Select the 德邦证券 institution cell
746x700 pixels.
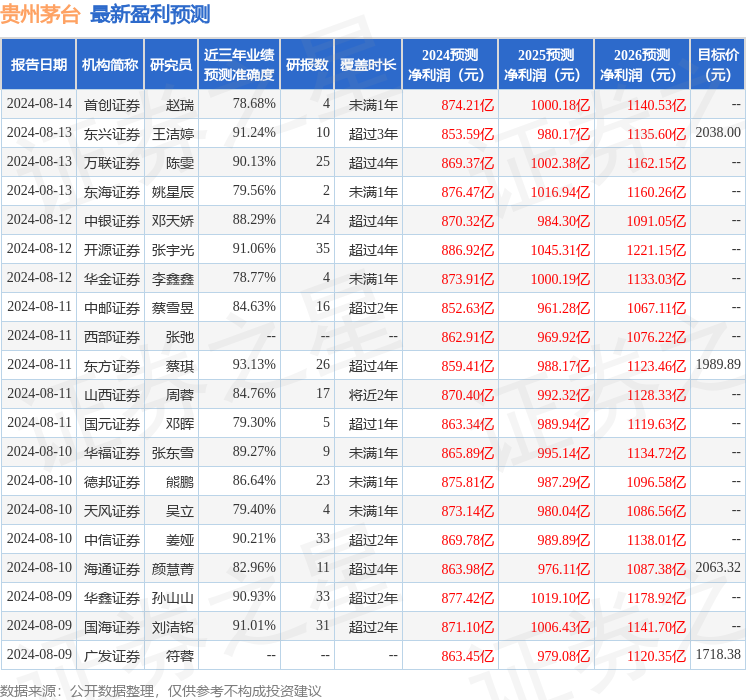pos(112,483)
